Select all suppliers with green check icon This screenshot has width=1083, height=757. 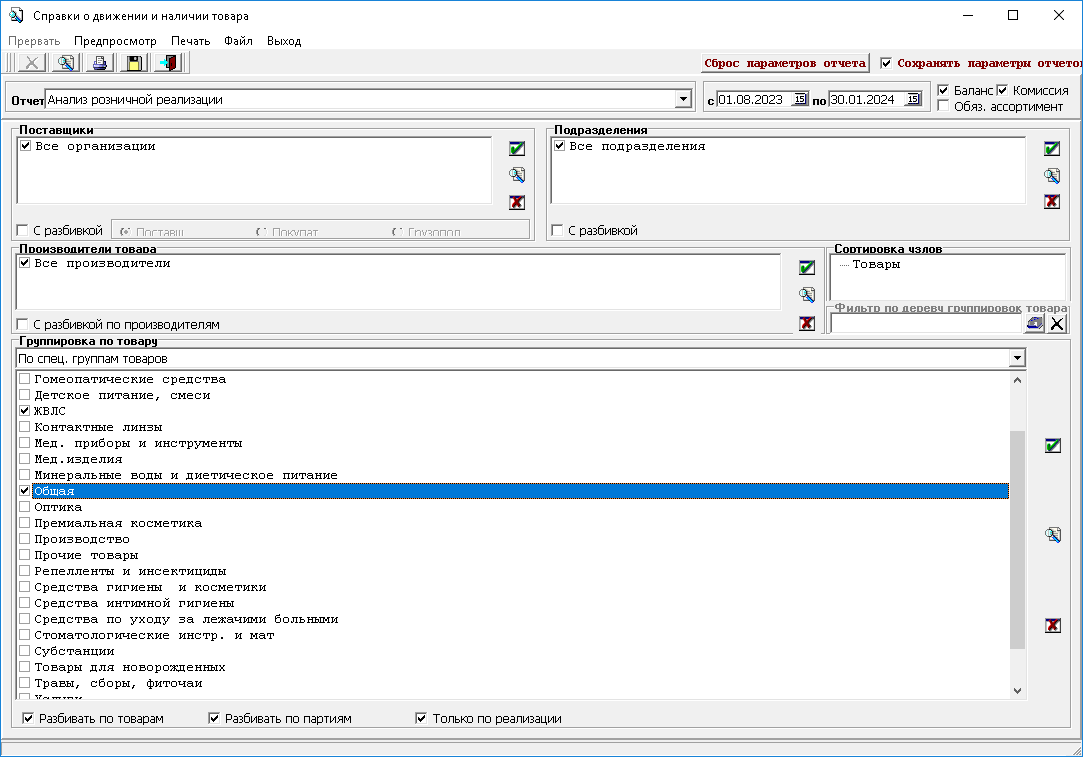[x=517, y=148]
